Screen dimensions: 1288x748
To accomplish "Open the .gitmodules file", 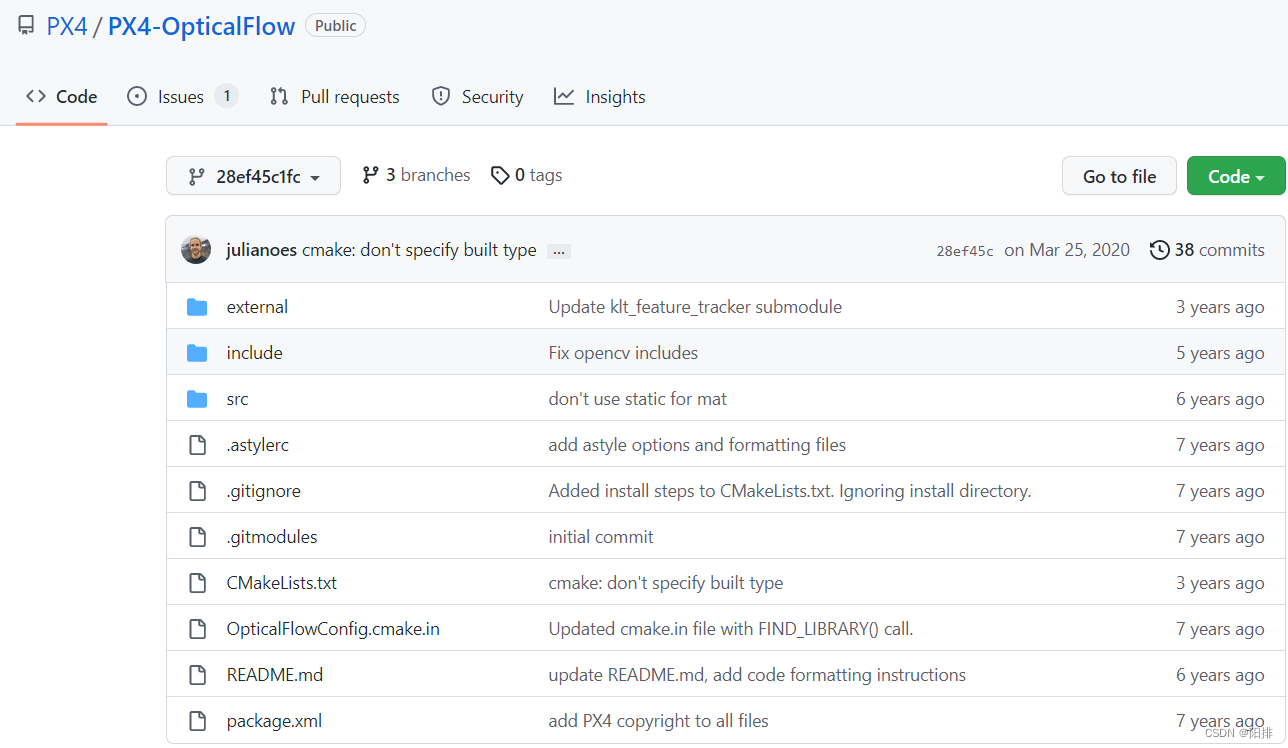I will point(272,537).
